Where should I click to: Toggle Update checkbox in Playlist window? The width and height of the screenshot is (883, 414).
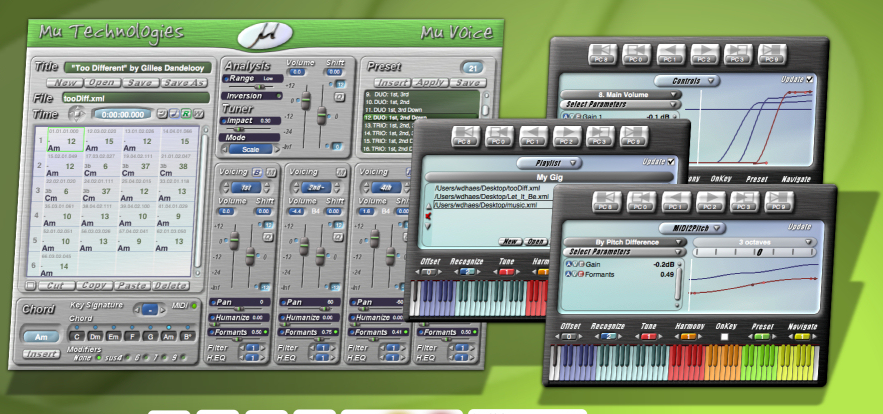671,162
